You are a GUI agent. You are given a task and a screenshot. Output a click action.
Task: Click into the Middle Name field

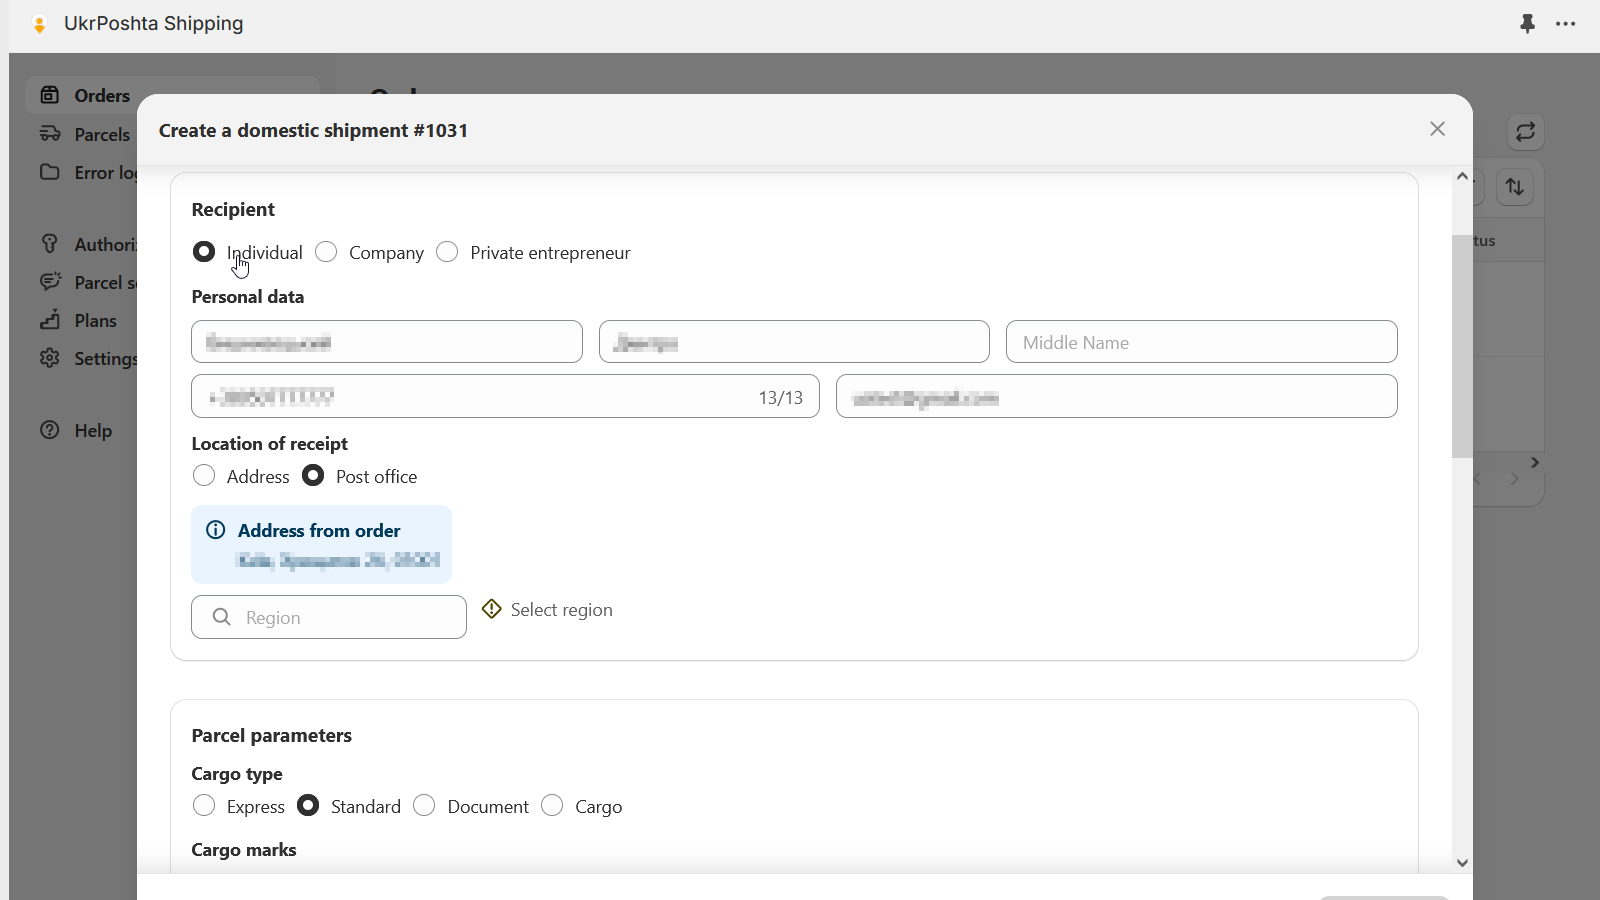[x=1201, y=341]
